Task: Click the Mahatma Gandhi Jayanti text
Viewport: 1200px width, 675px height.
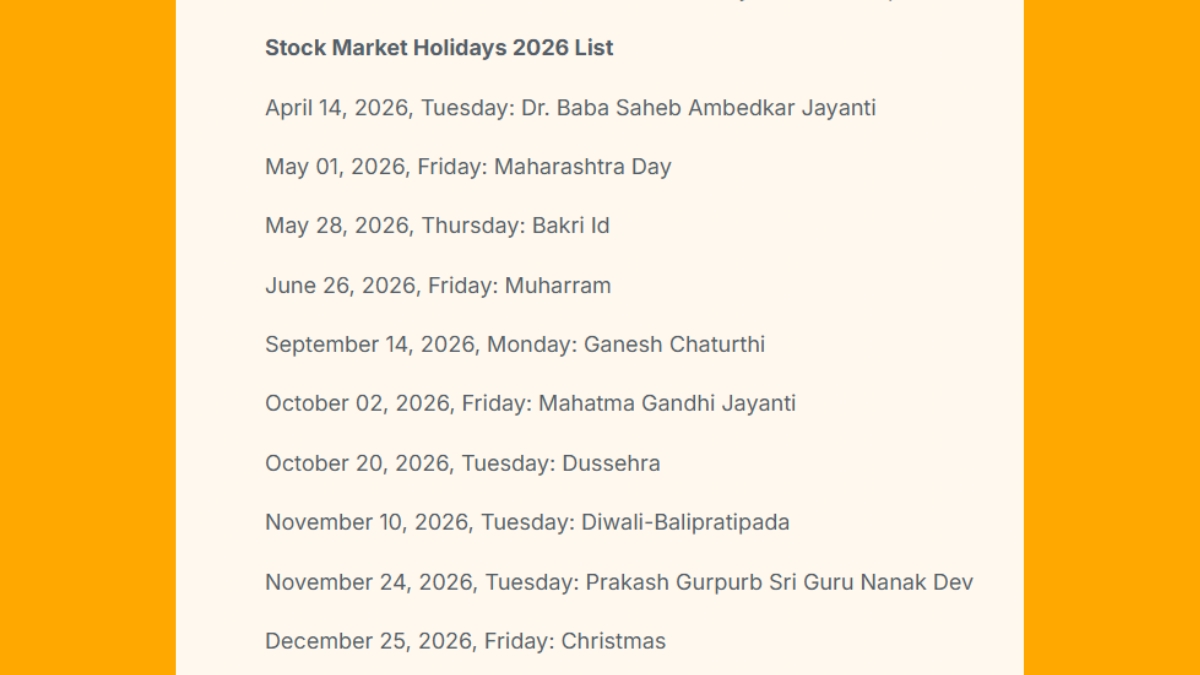Action: (667, 404)
